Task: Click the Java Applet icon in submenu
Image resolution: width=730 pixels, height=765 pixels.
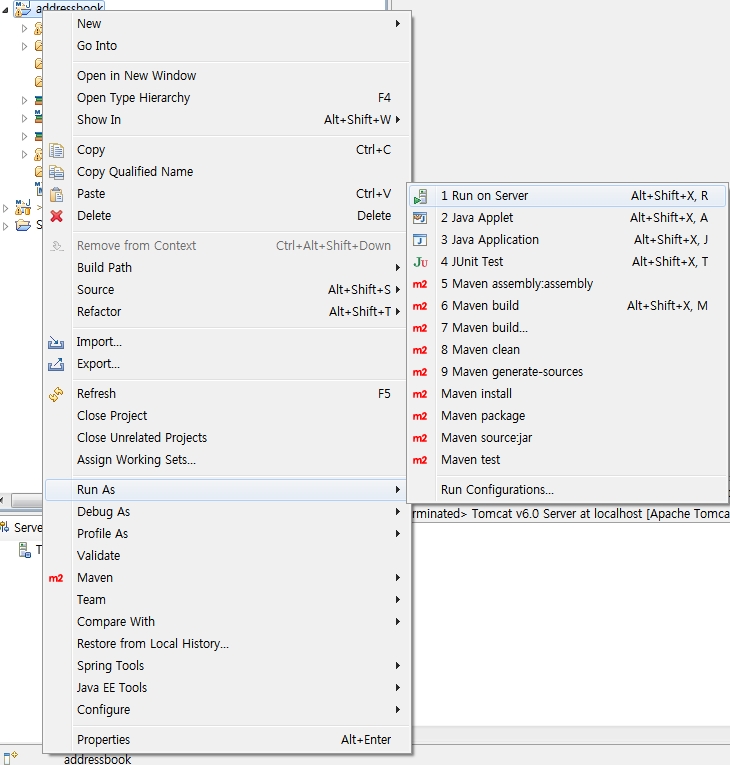Action: coord(421,218)
